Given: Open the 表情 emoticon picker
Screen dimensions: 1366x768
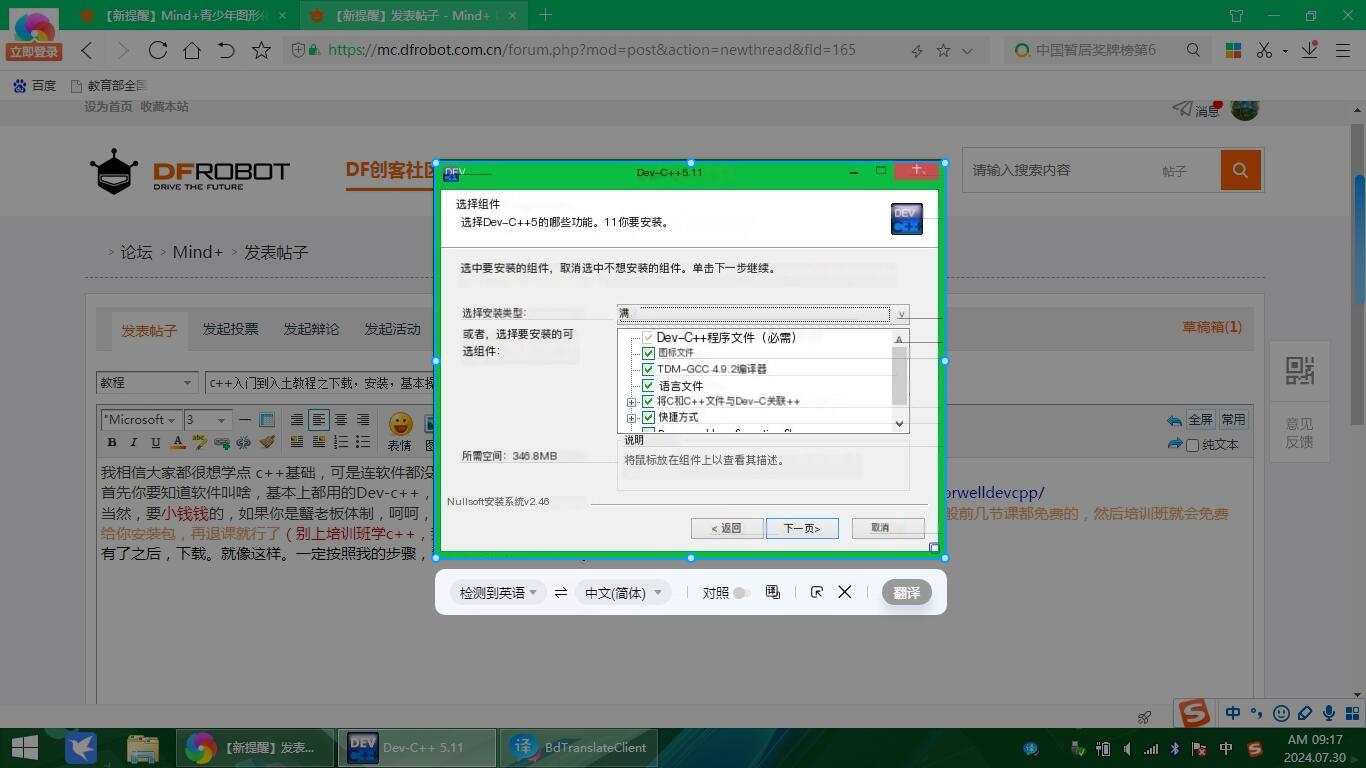Looking at the screenshot, I should (x=400, y=431).
